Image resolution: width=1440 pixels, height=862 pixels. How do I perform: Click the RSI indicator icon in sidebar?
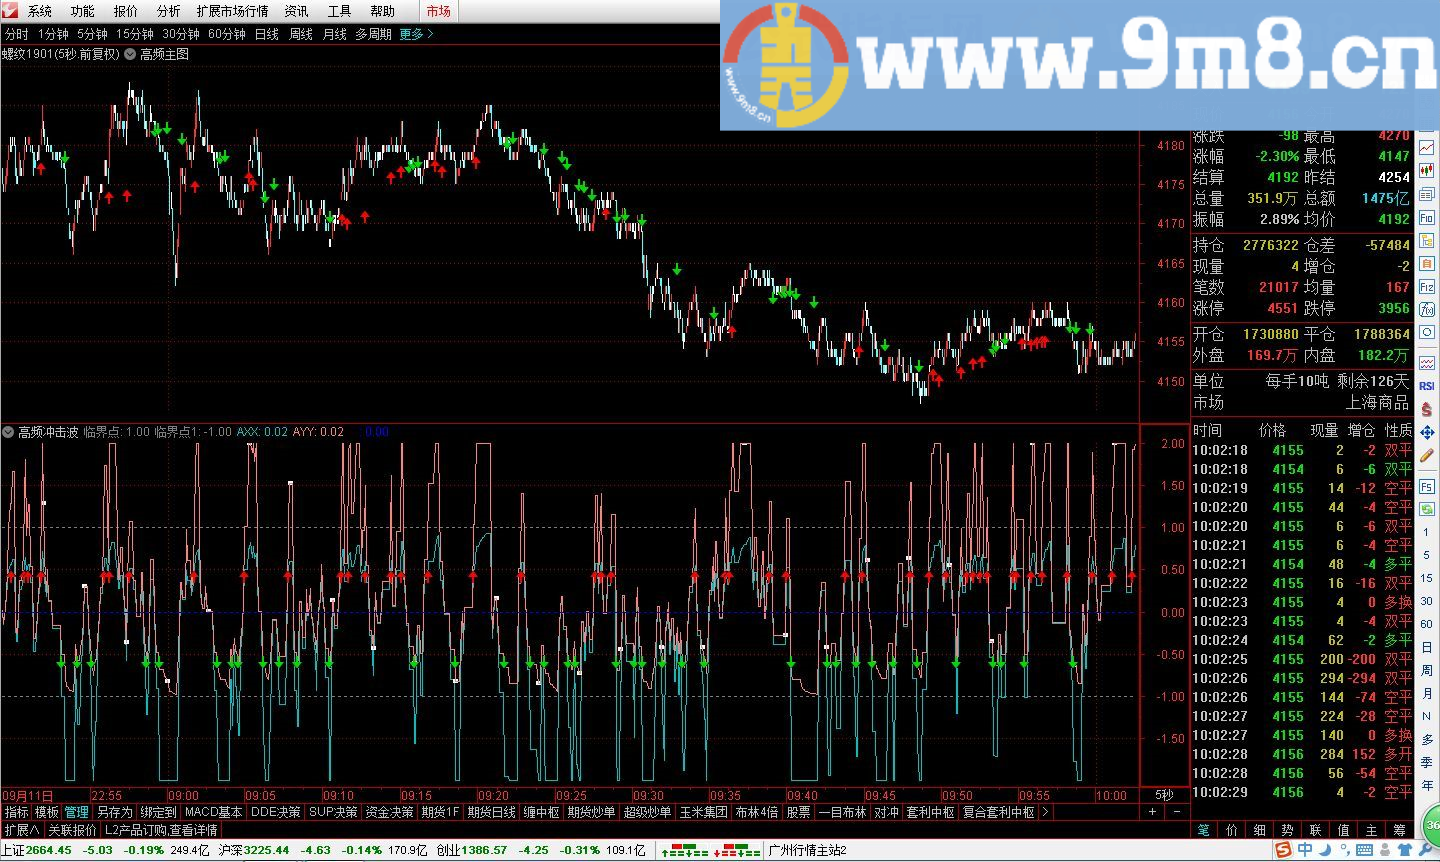(1426, 387)
